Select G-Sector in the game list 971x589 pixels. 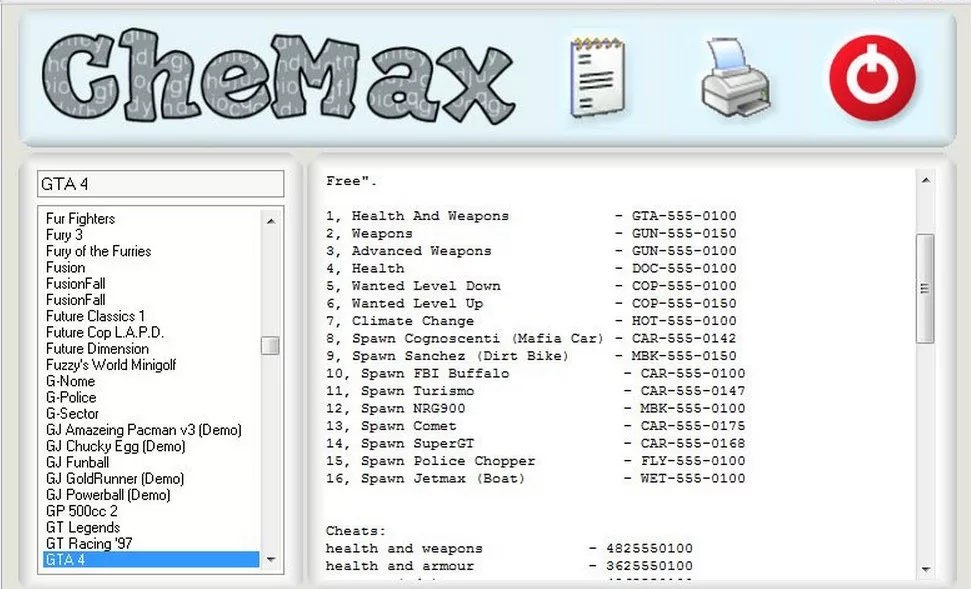(x=72, y=413)
